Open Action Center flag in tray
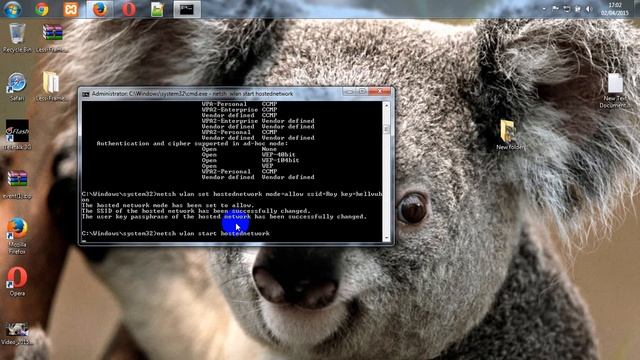This screenshot has height=360, width=640. (556, 9)
